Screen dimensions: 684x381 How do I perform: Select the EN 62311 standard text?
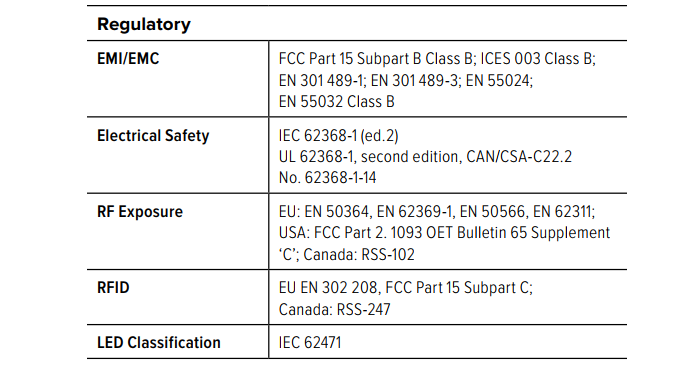pos(564,212)
